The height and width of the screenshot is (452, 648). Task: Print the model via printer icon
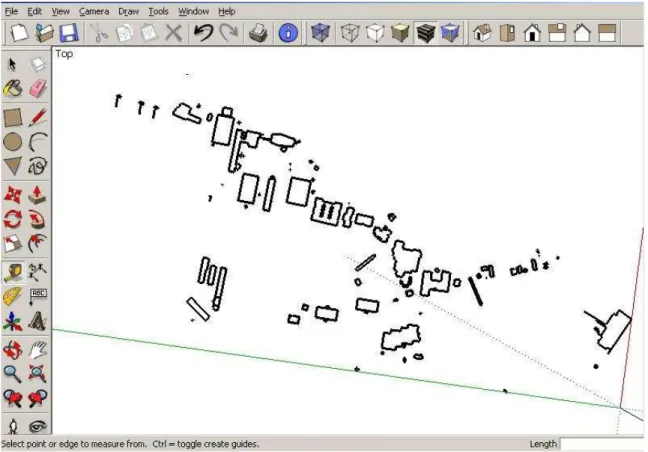[x=258, y=33]
